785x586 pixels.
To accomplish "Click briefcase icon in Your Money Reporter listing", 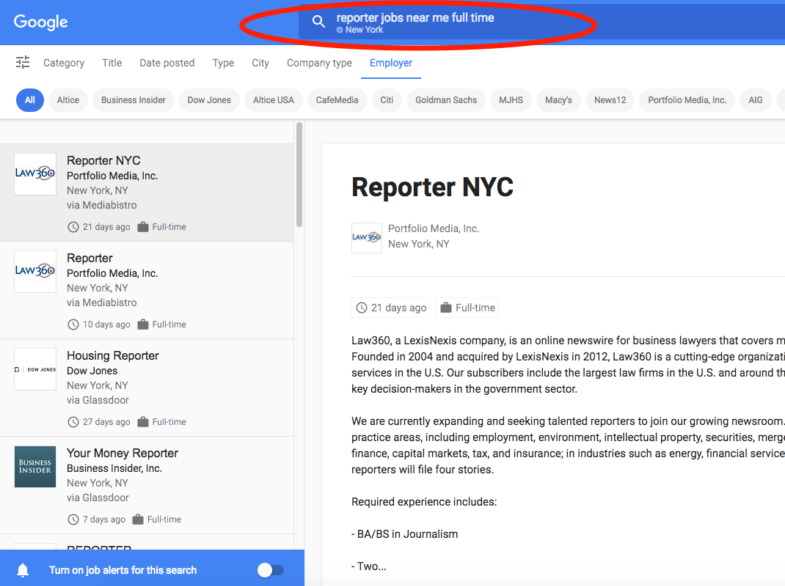I will 138,519.
